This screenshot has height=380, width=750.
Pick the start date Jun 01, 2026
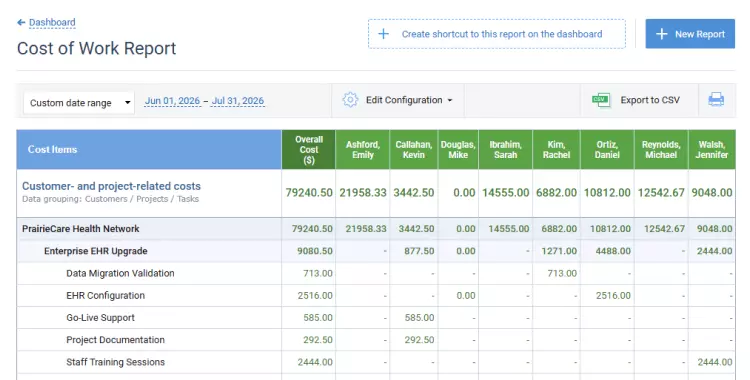point(172,101)
